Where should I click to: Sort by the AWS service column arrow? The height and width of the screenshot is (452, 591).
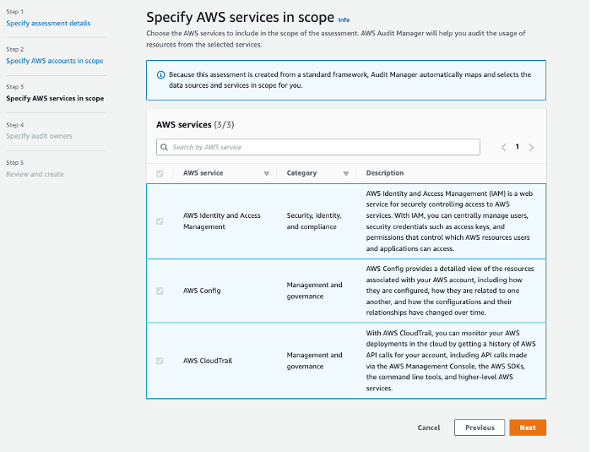point(266,173)
